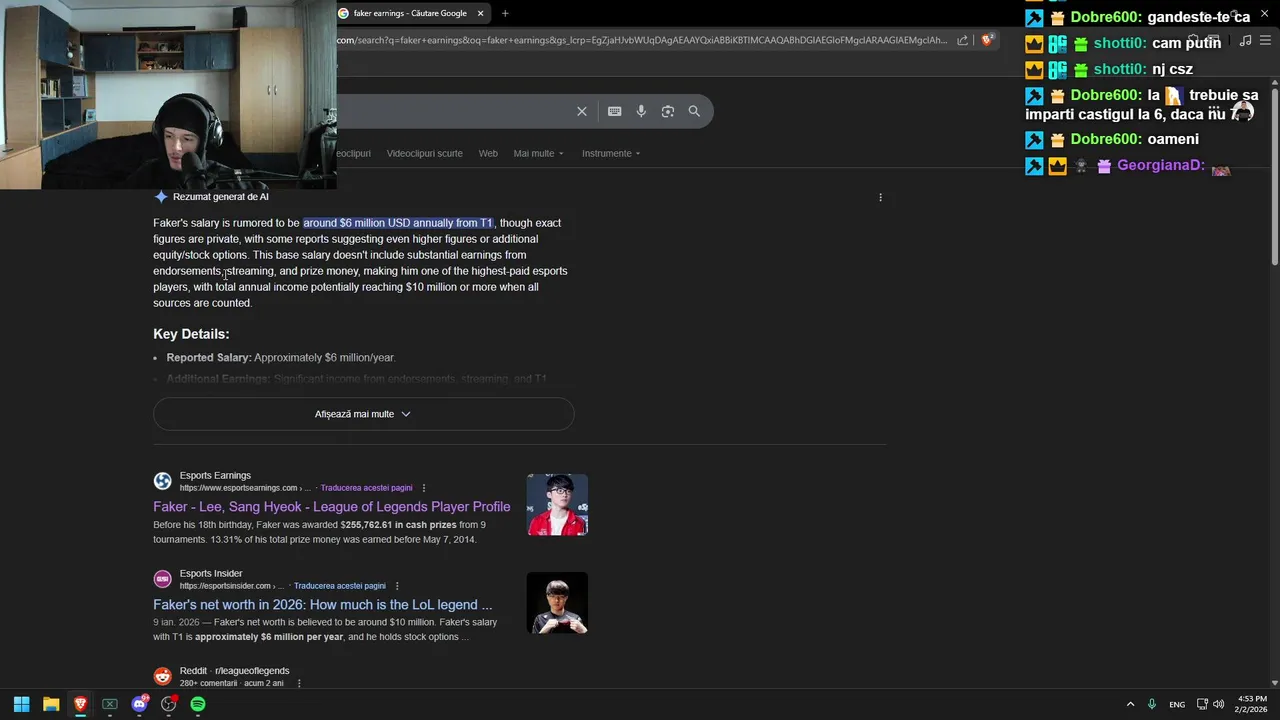Open the Instrumente tools dropdown

(611, 153)
